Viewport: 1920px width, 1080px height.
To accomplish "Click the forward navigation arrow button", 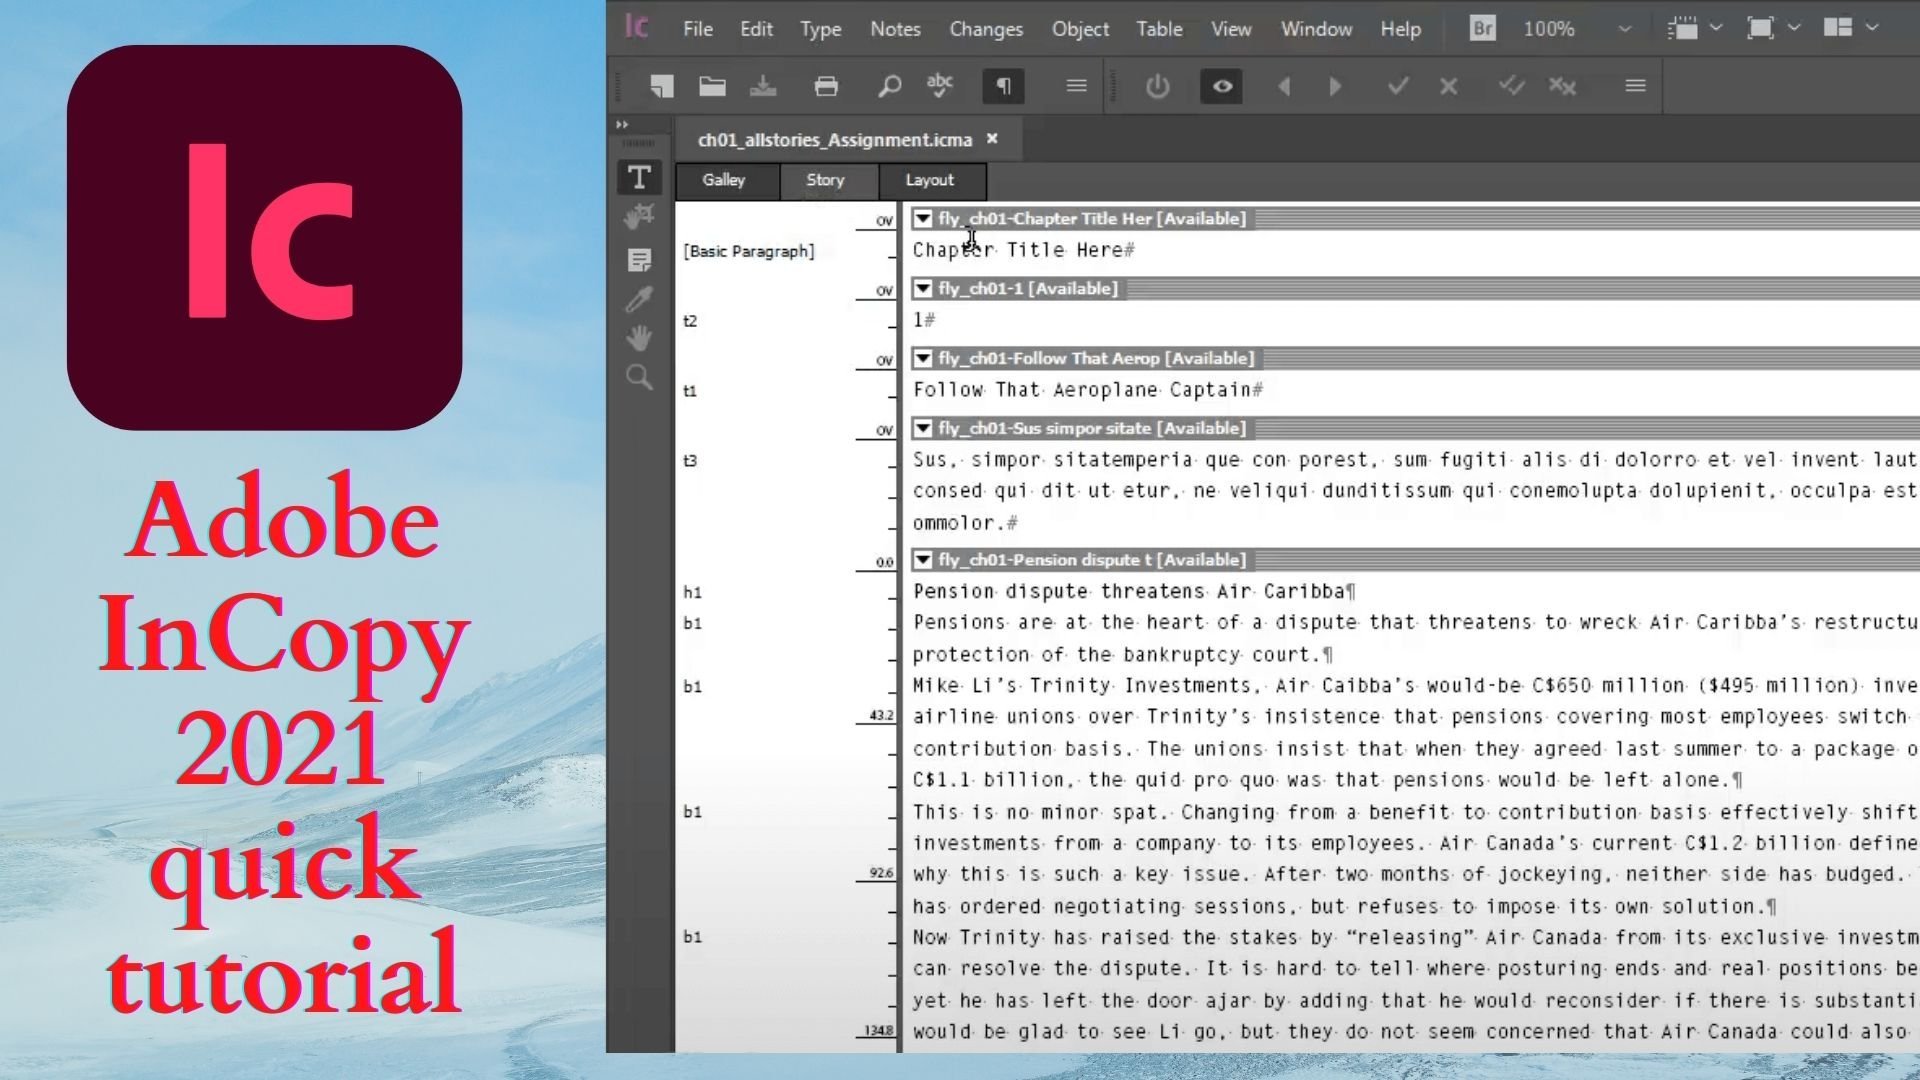I will click(x=1336, y=86).
